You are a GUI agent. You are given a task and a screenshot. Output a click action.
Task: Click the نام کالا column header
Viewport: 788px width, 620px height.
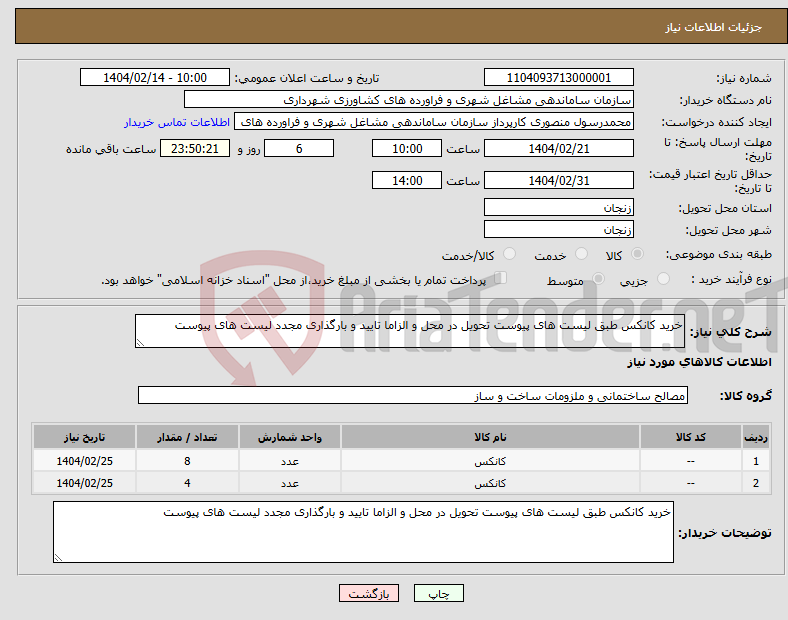point(490,437)
